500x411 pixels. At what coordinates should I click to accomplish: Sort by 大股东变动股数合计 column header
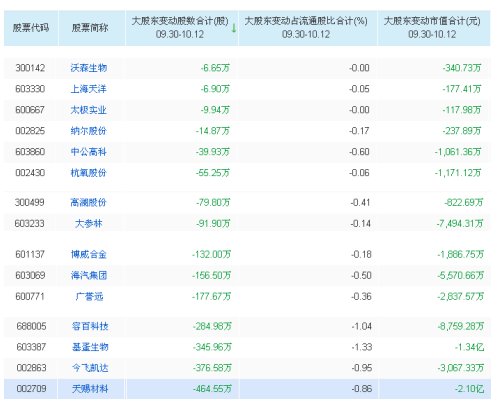pyautogui.click(x=180, y=28)
